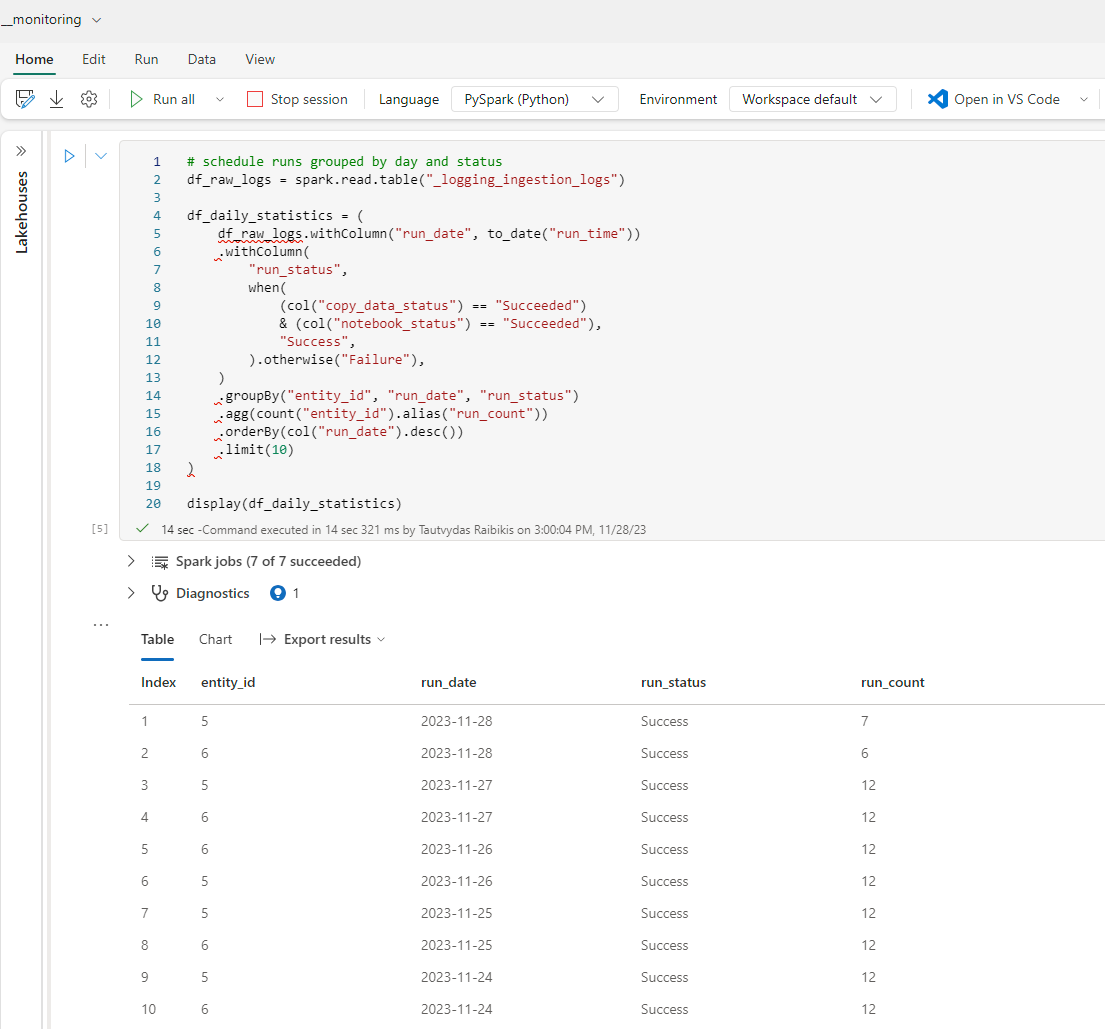Open the _monitoring notebook name dropdown

[97, 20]
